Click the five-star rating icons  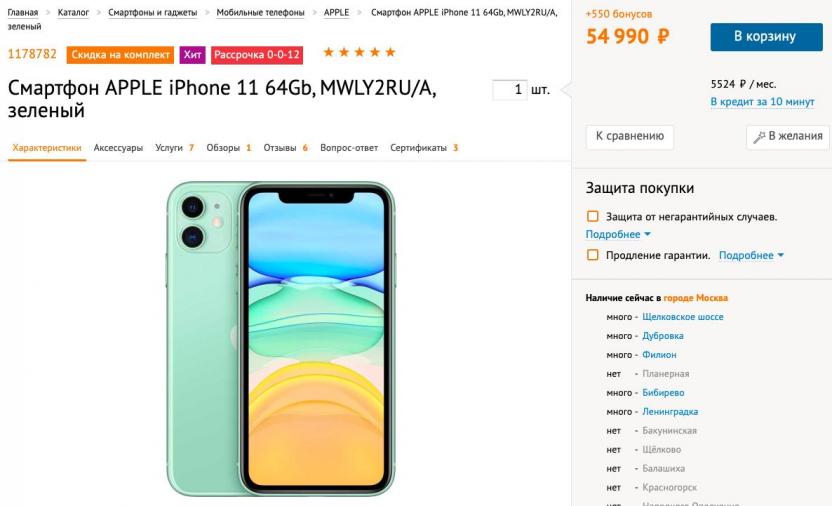359,52
